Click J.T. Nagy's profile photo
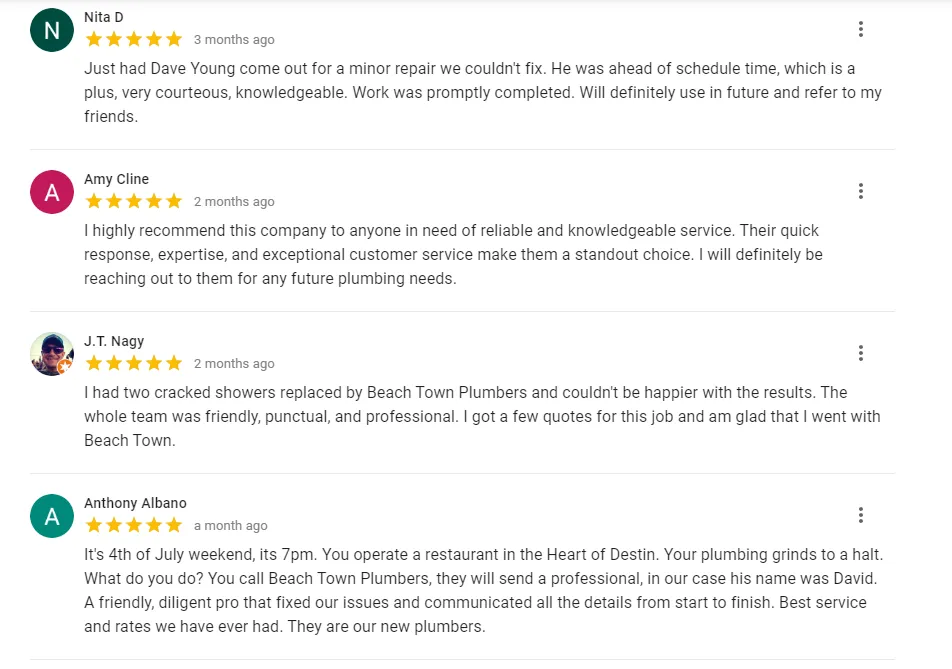The image size is (952, 669). tap(52, 354)
